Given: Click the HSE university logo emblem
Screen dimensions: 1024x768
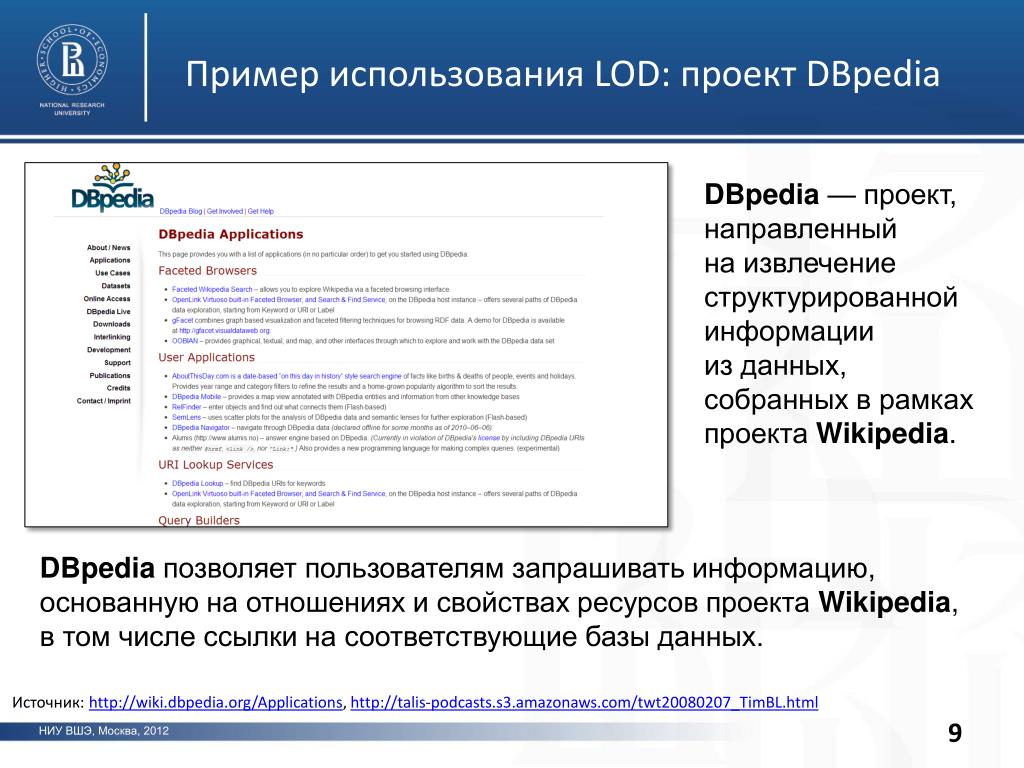Looking at the screenshot, I should 72,60.
